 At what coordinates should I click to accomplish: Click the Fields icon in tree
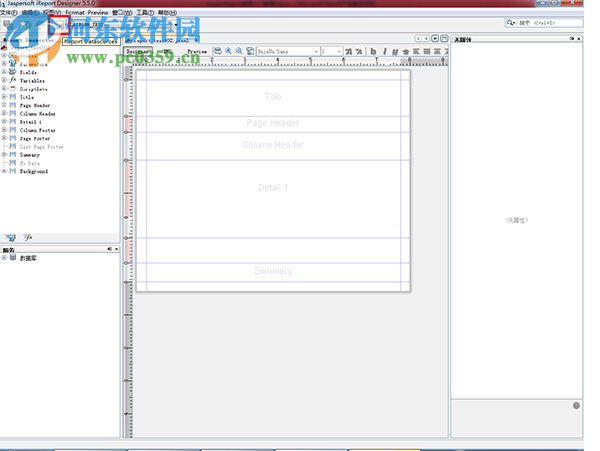pyautogui.click(x=13, y=72)
